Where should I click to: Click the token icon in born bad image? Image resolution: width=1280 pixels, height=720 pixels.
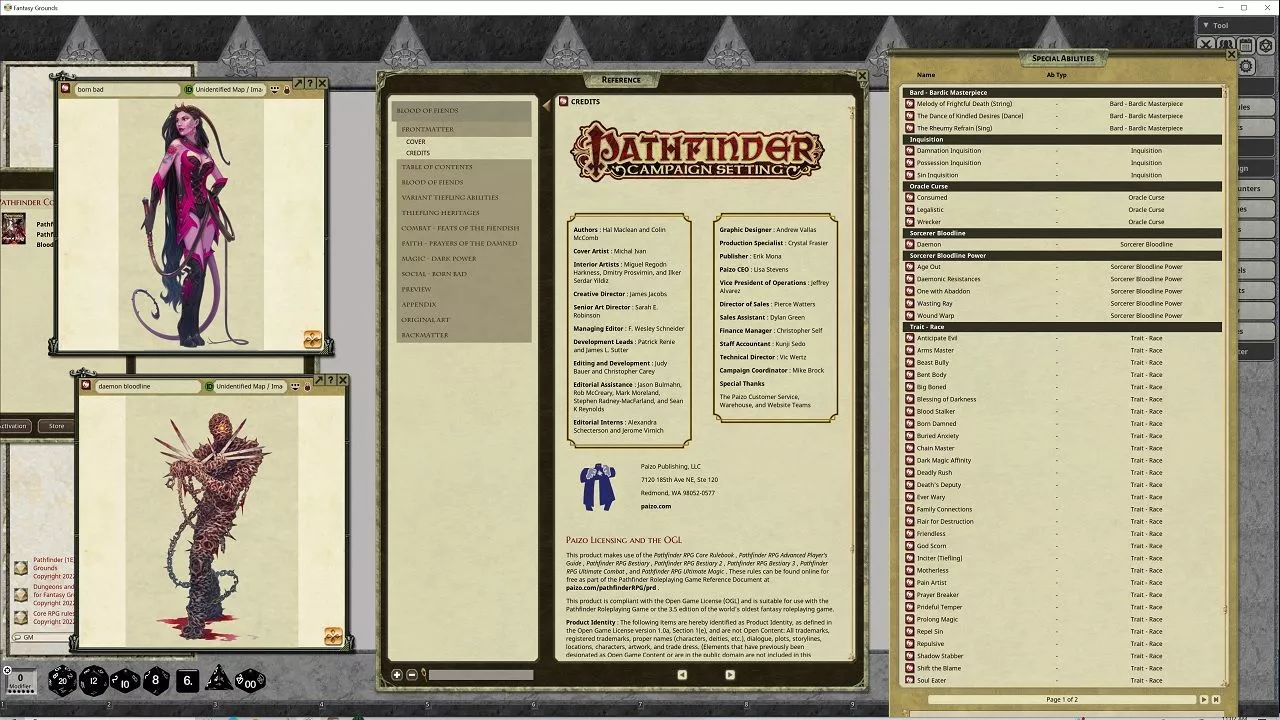pyautogui.click(x=313, y=340)
